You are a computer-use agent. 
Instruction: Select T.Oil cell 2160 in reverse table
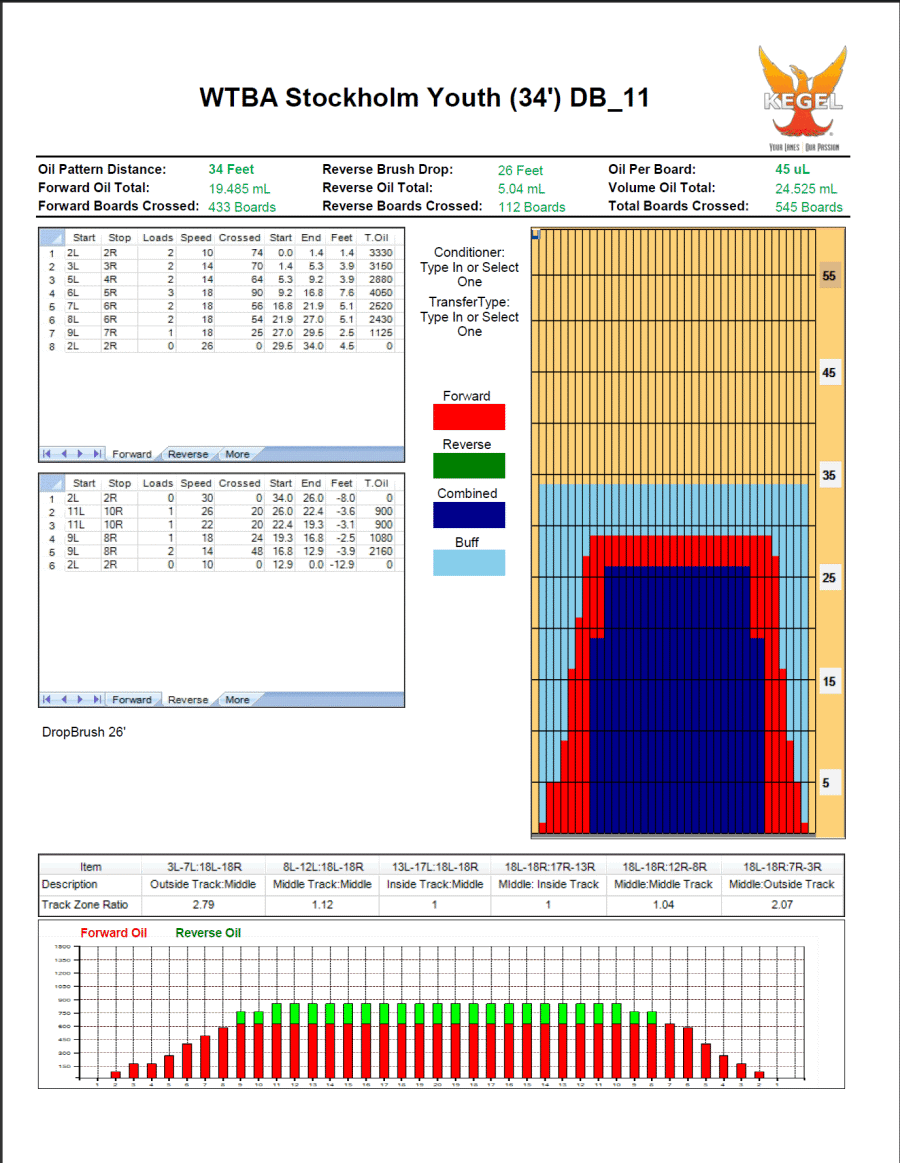[x=375, y=552]
